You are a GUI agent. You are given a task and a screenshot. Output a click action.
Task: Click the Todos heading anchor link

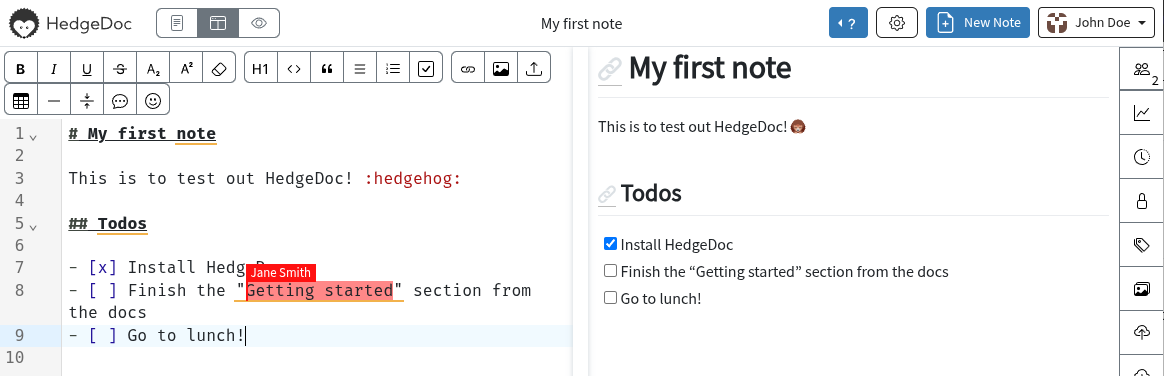point(607,195)
